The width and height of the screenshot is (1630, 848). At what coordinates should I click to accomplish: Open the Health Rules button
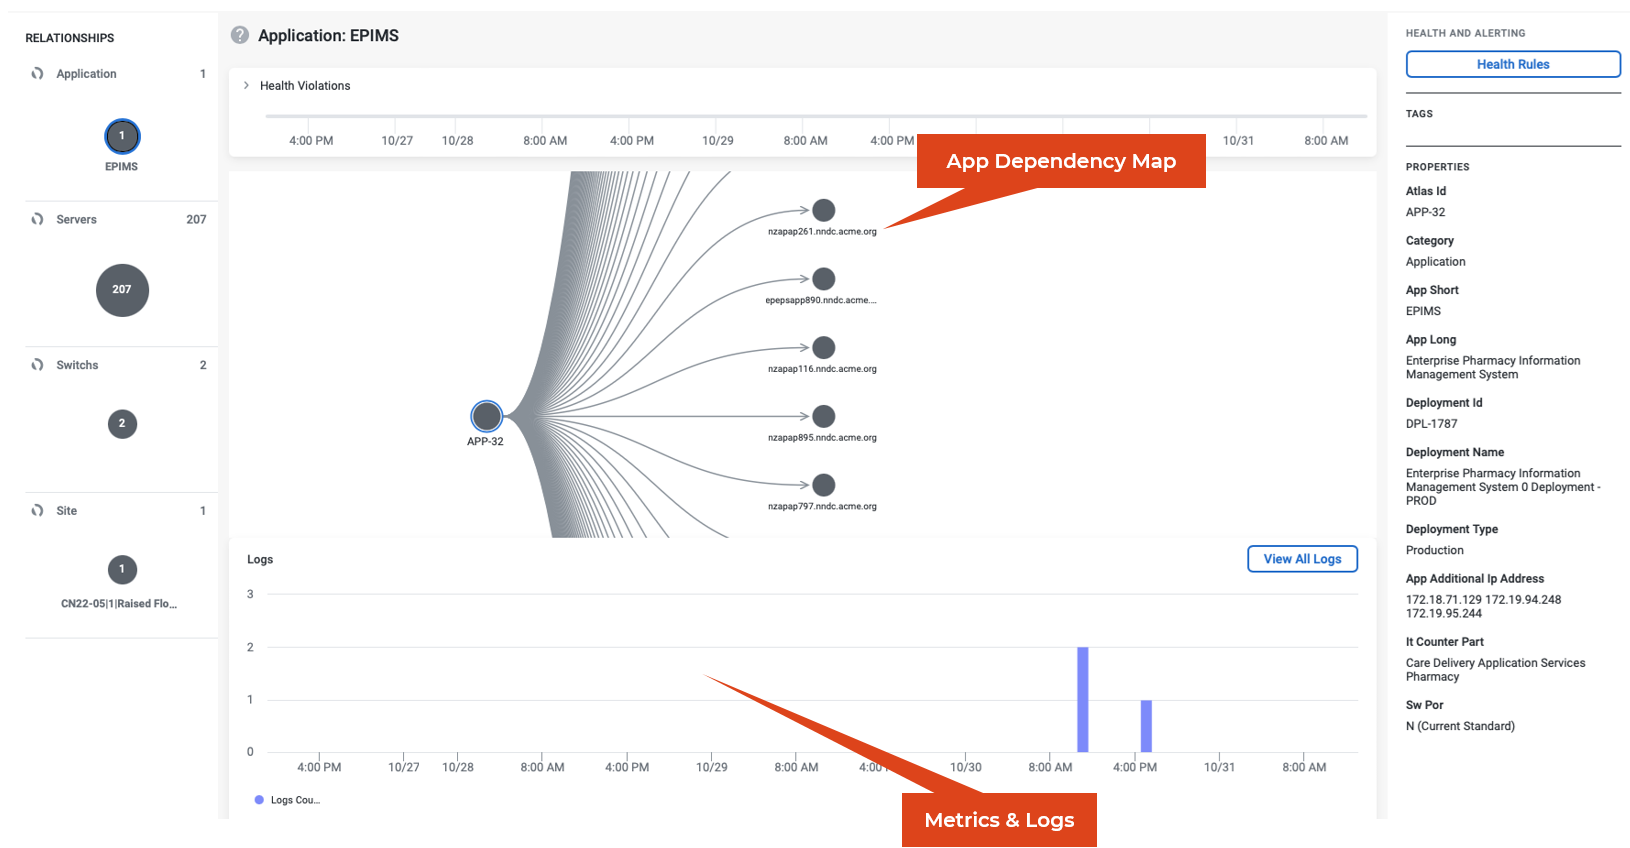pyautogui.click(x=1512, y=64)
